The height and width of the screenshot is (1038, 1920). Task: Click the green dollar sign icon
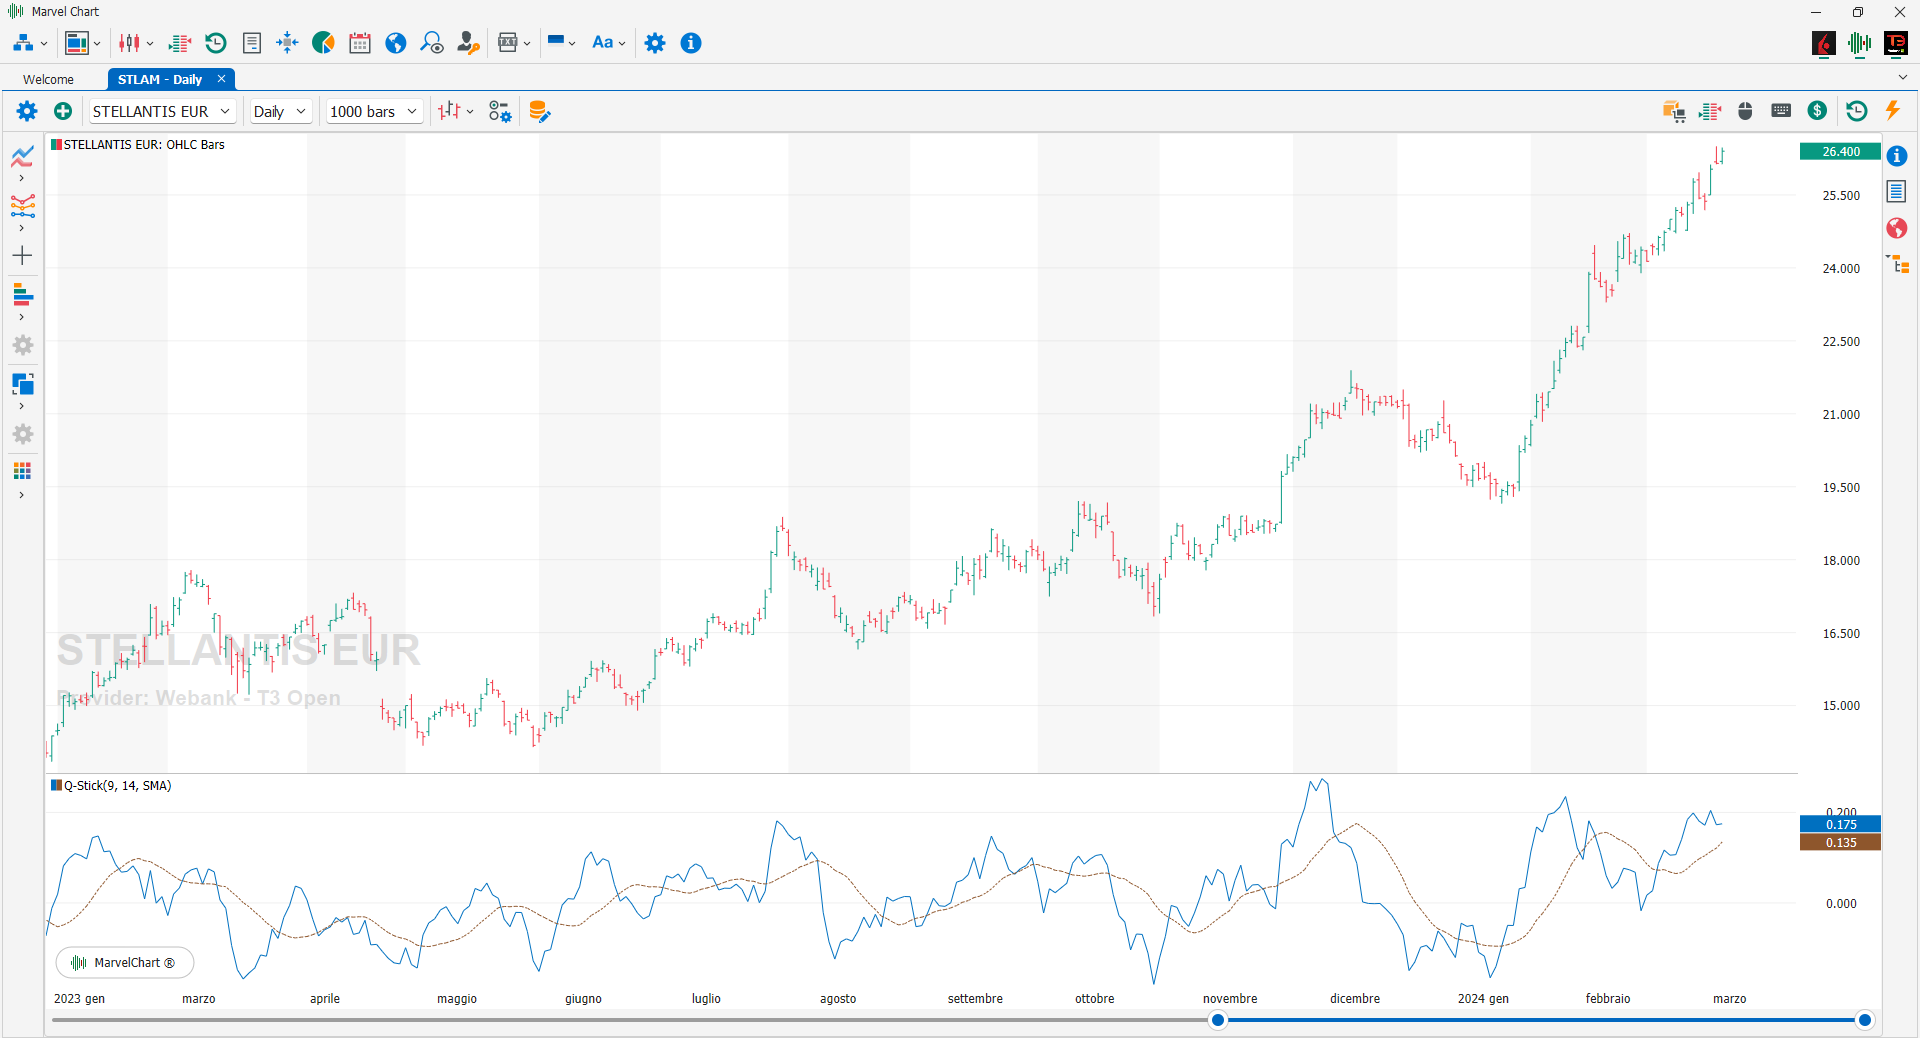point(1818,111)
